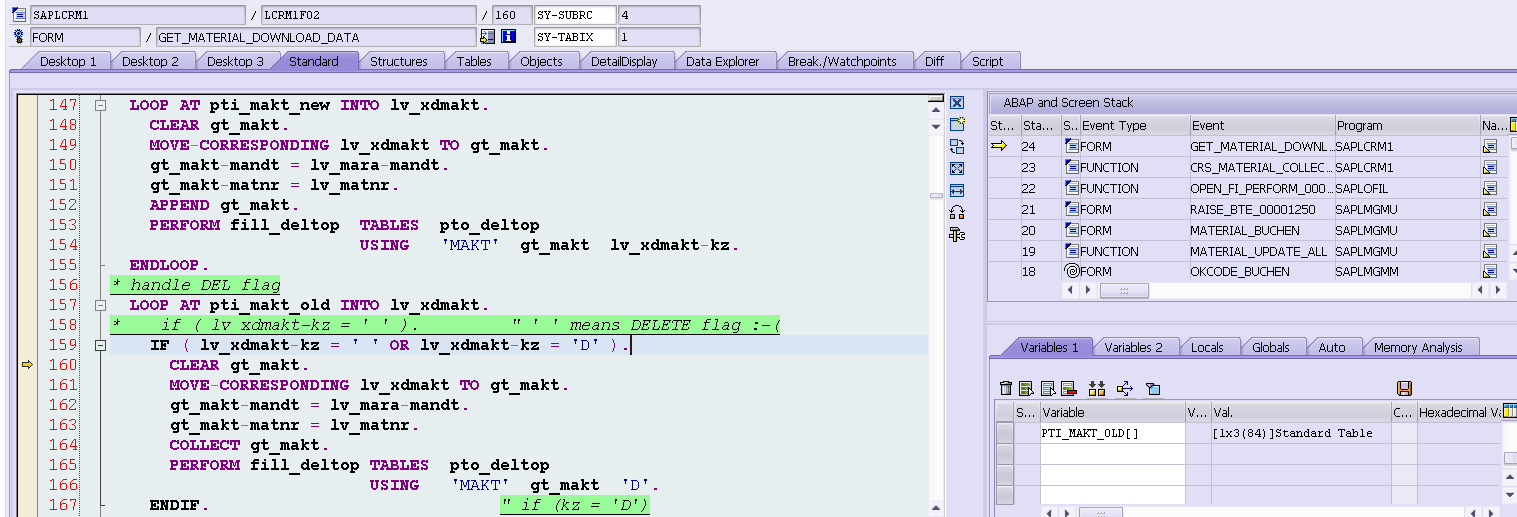This screenshot has height=517, width=1517.
Task: Close the source code tool with X icon
Action: point(956,103)
